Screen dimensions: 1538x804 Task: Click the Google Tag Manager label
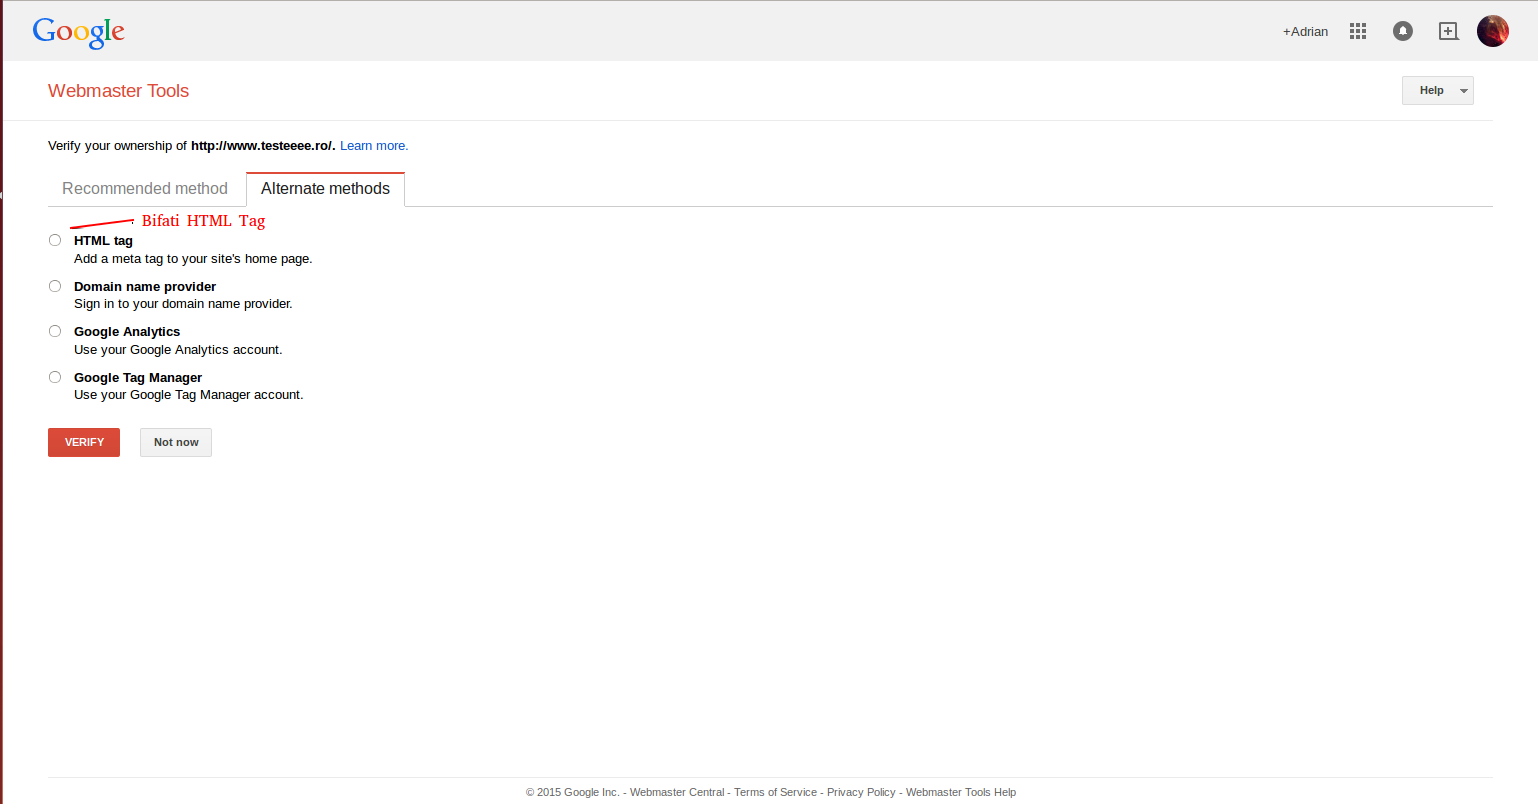138,378
